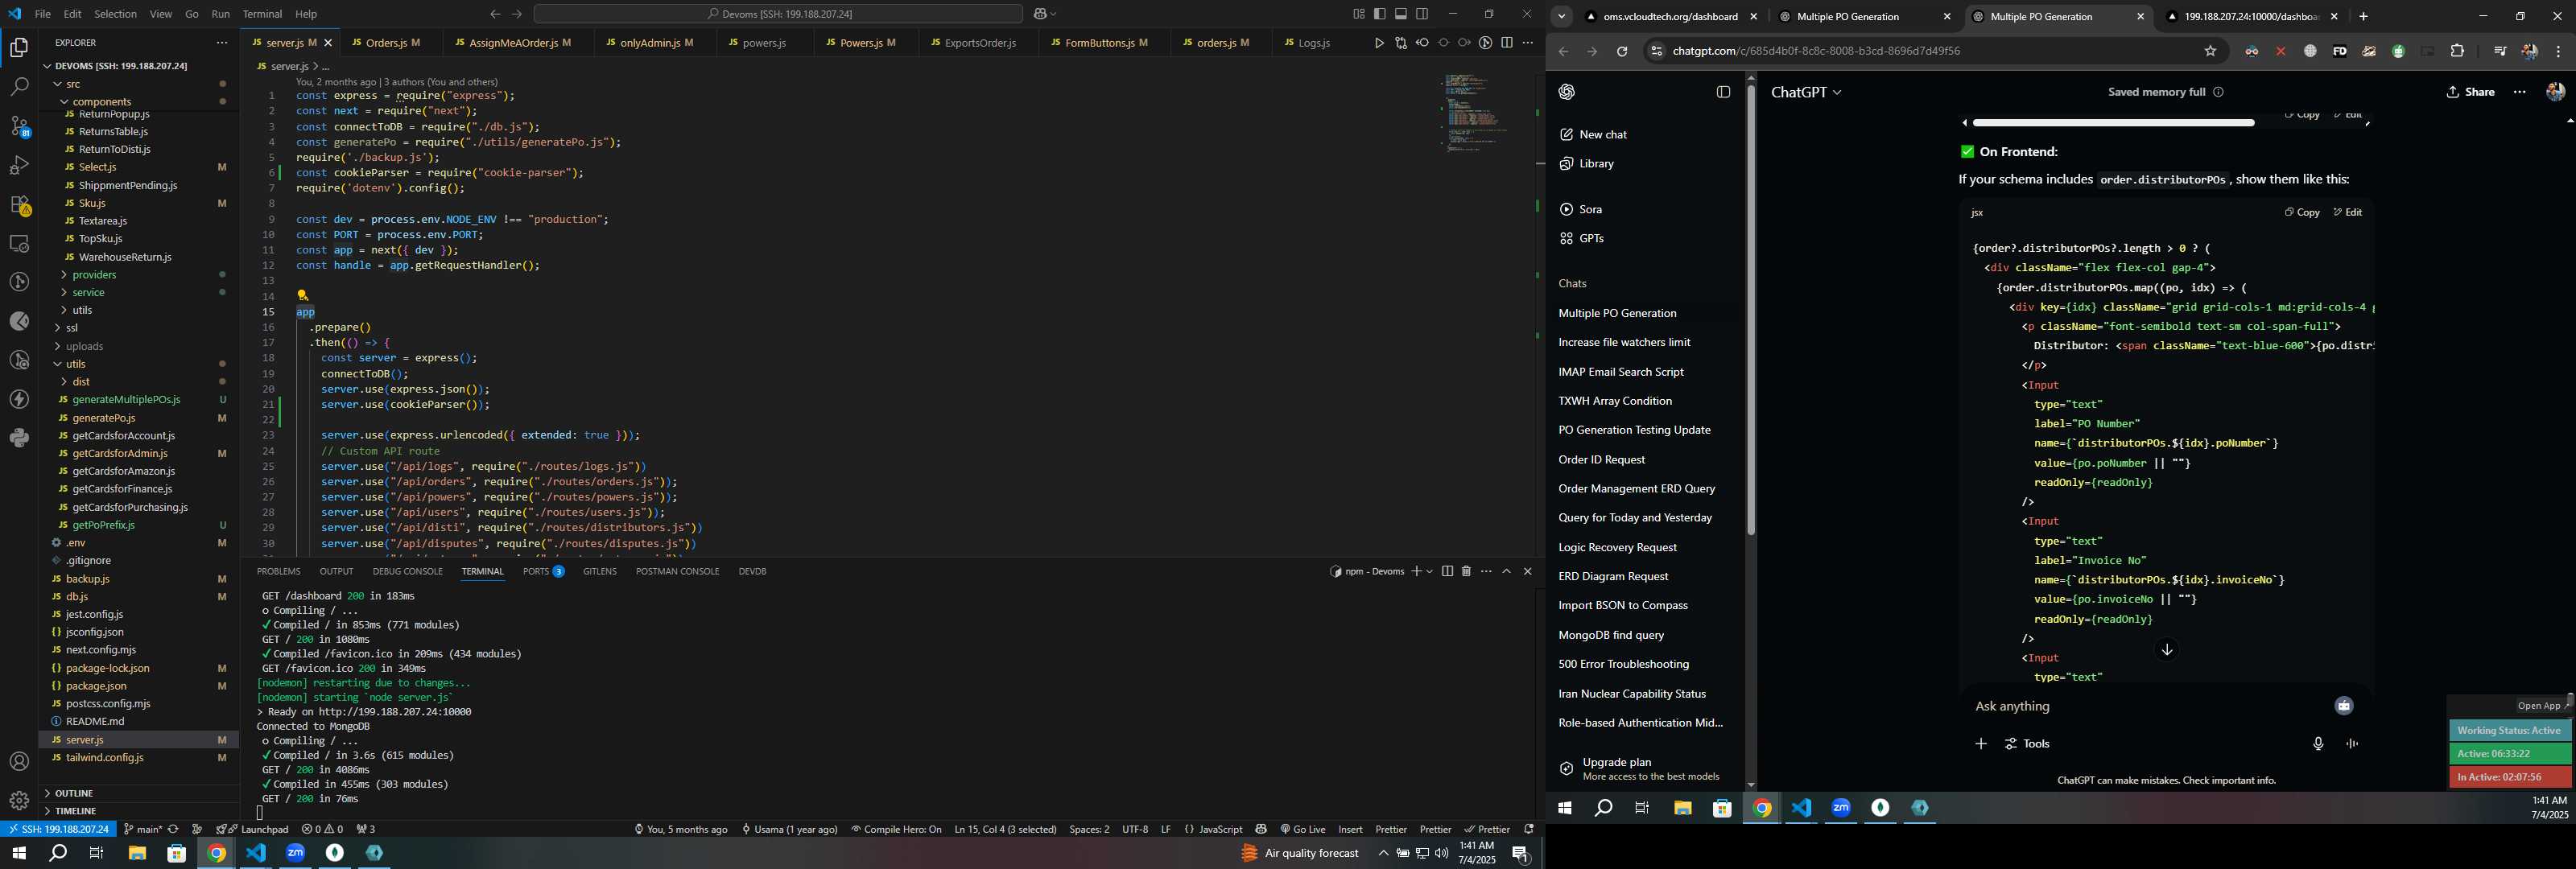Click the scroll to bottom arrow in chat
Viewport: 2576px width, 869px height.
point(2166,650)
